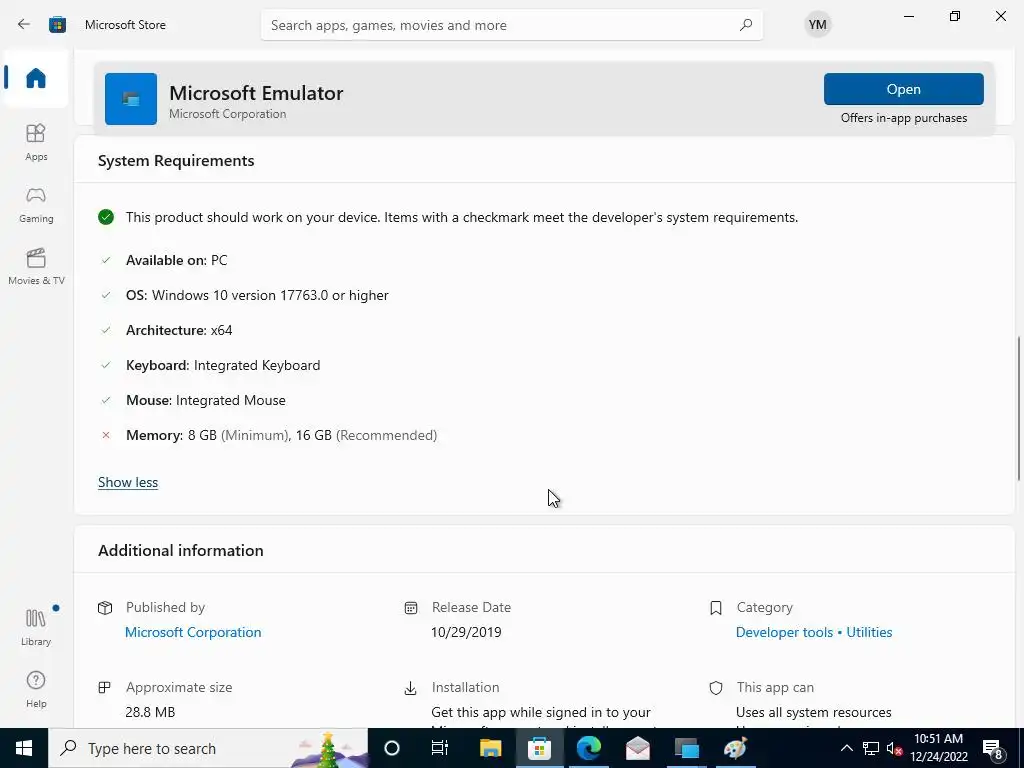Select the Mouse Integrated Mouse row
1024x768 pixels.
[x=206, y=400]
